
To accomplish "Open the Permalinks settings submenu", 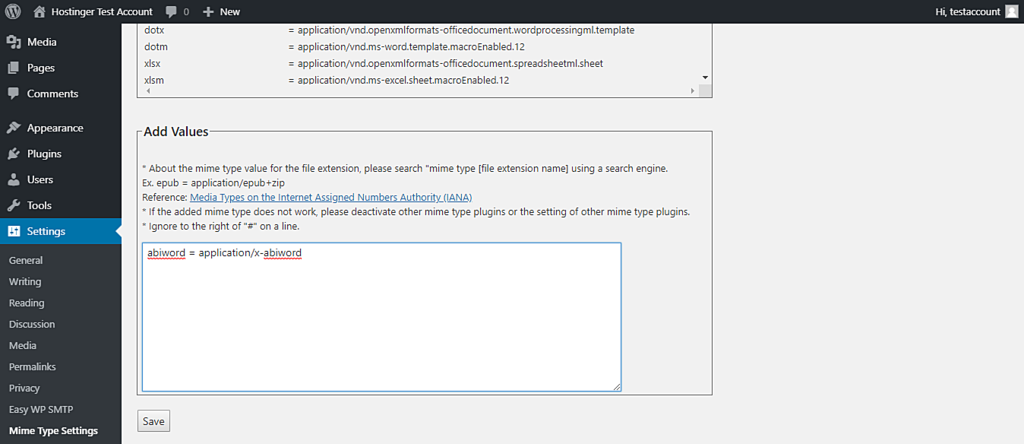I will tap(32, 366).
